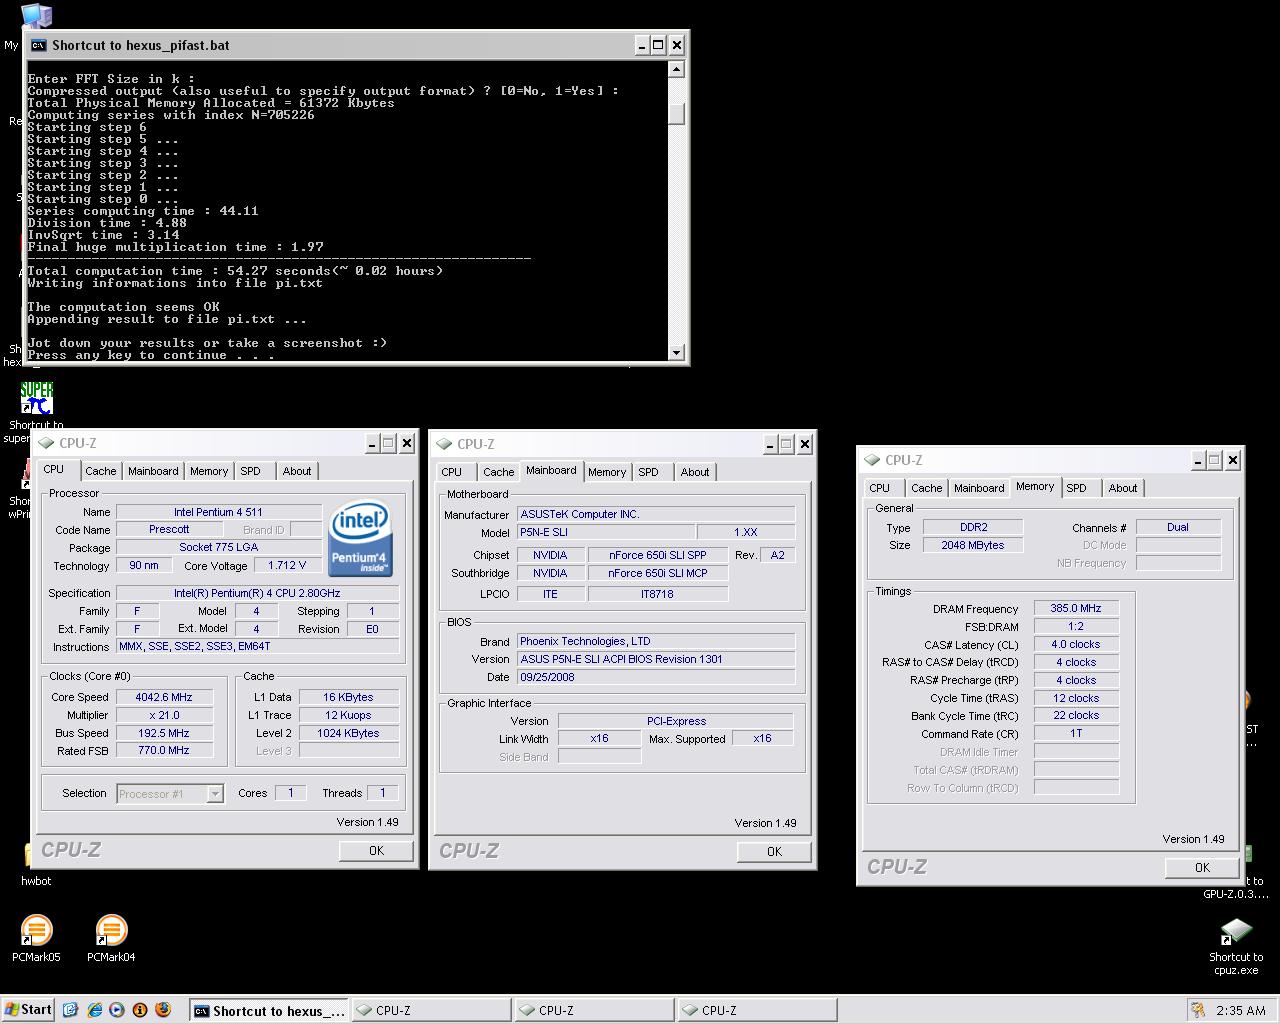Select the Shortcut to cpuz.exe desktop icon

[1236, 932]
